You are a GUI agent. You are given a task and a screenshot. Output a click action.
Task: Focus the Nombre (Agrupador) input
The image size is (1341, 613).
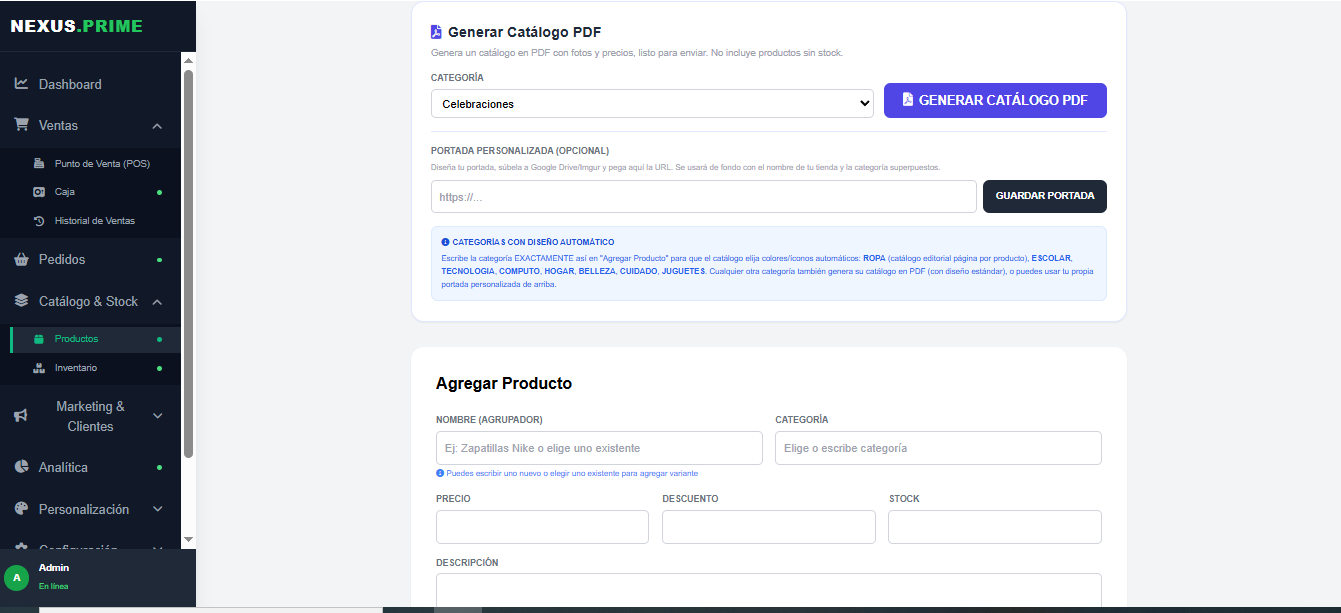pyautogui.click(x=599, y=448)
